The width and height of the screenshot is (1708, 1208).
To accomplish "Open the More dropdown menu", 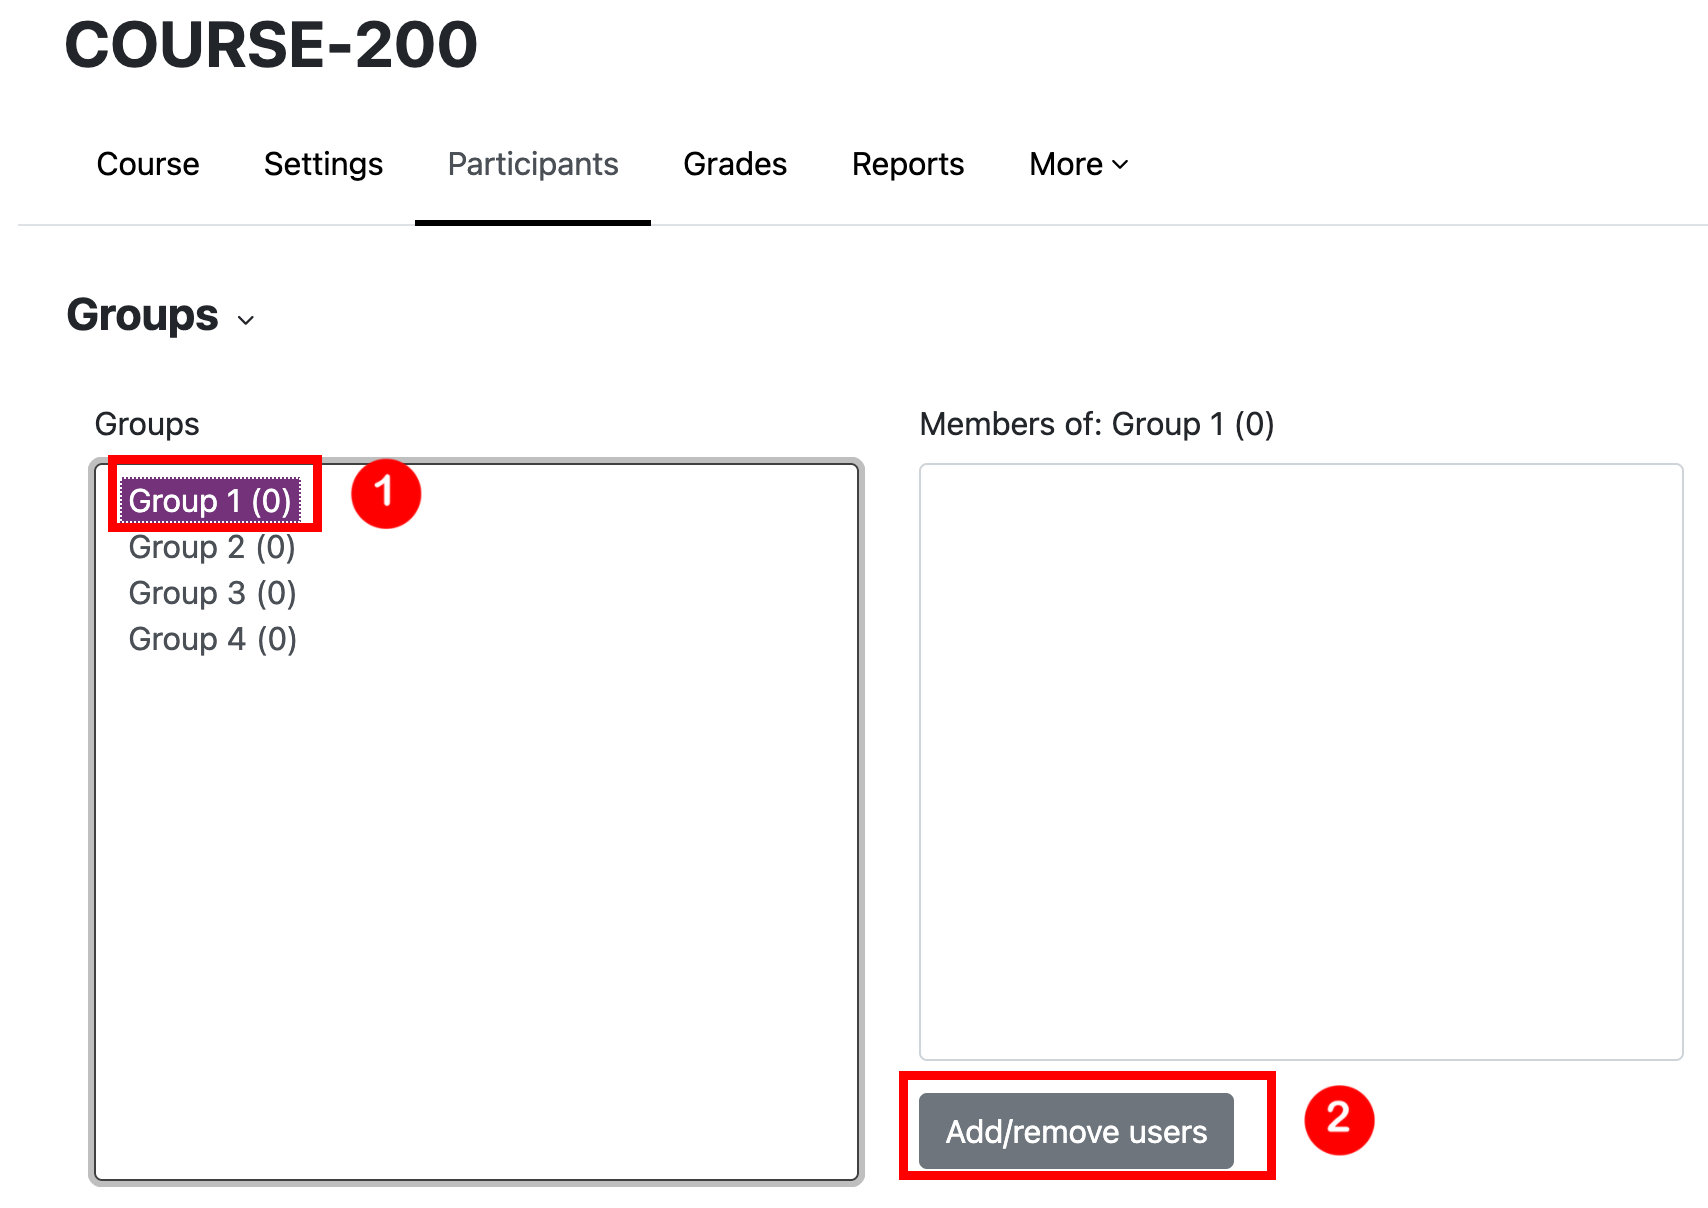I will click(x=1078, y=164).
